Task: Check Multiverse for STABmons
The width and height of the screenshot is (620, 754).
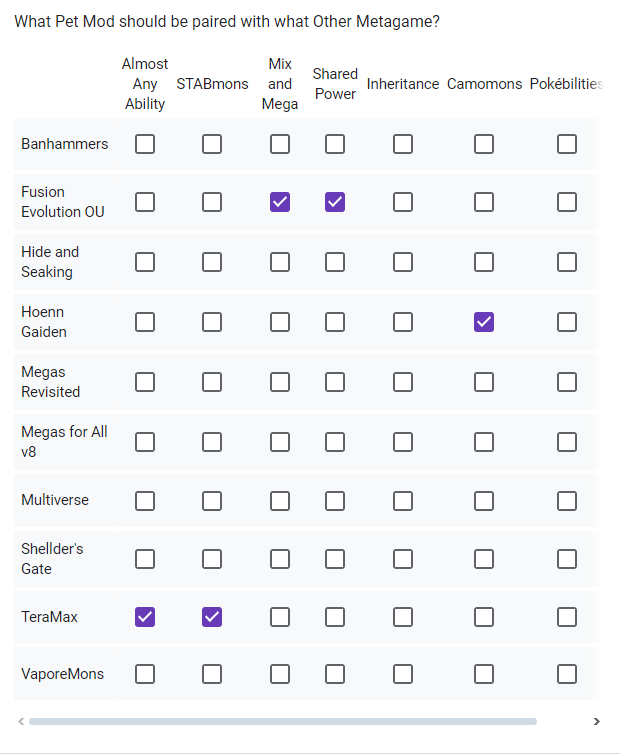Action: (212, 501)
